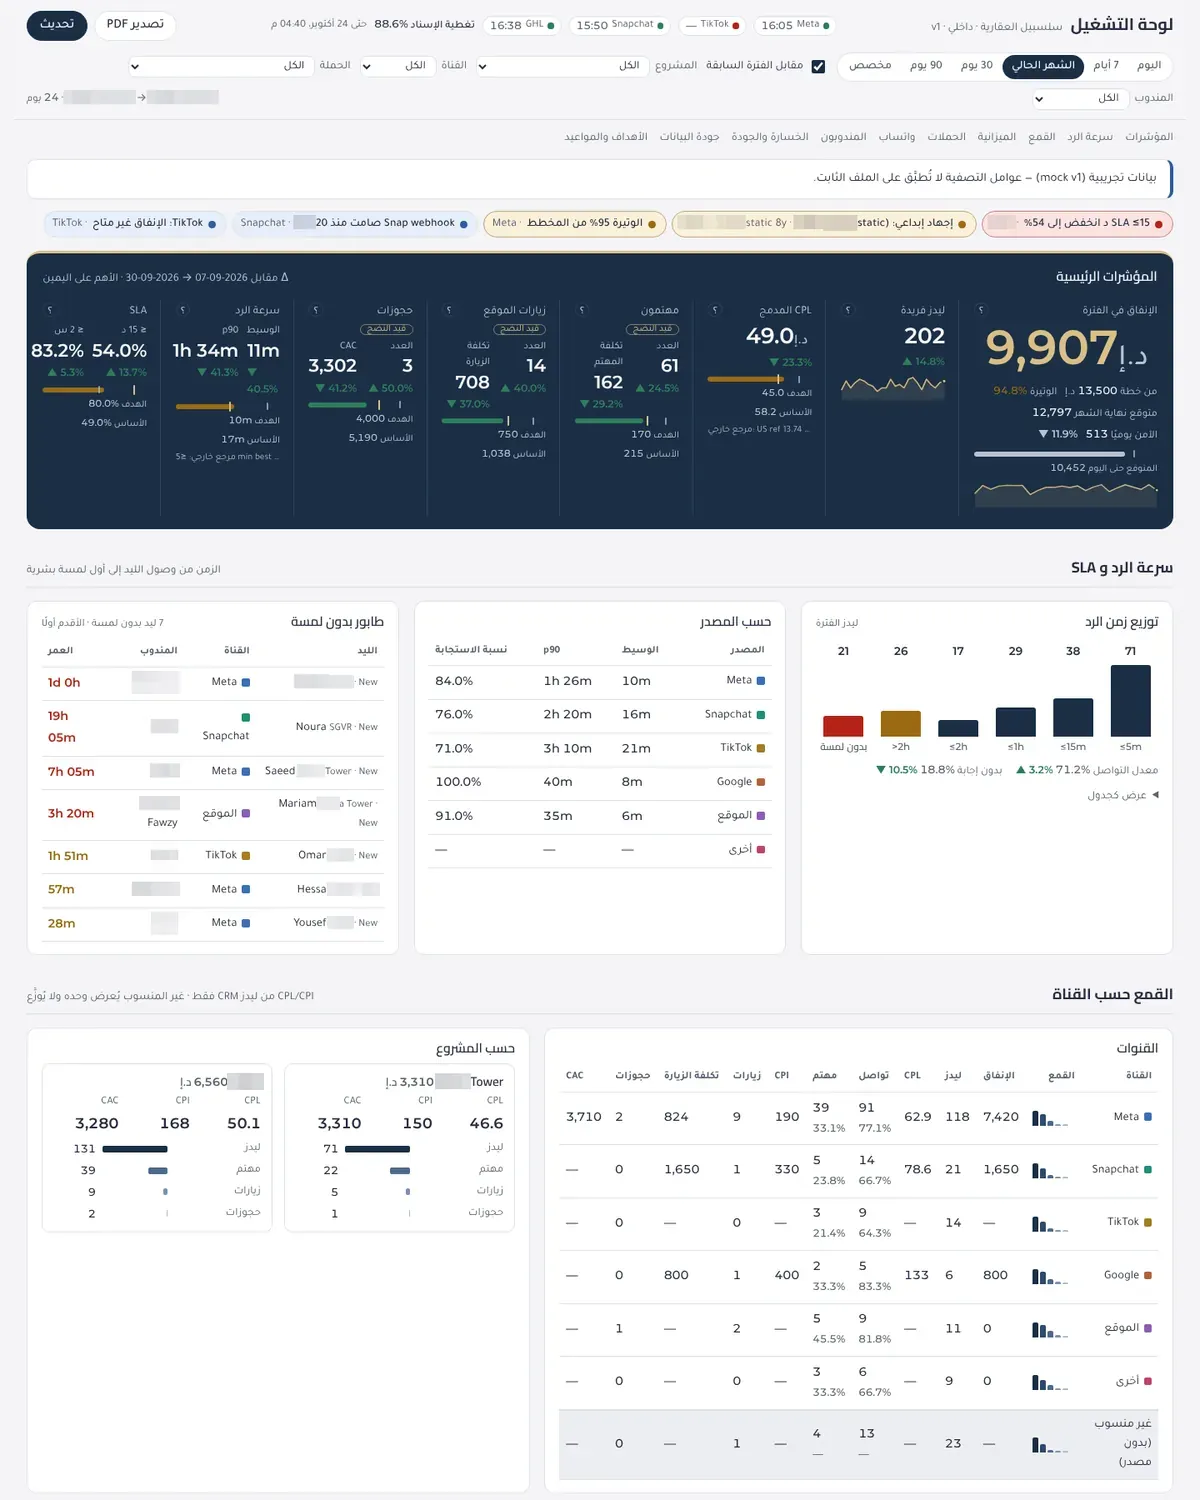Click the Meta row funnel mini-chart icon
Screen dimensions: 1200x1500
point(1050,1118)
